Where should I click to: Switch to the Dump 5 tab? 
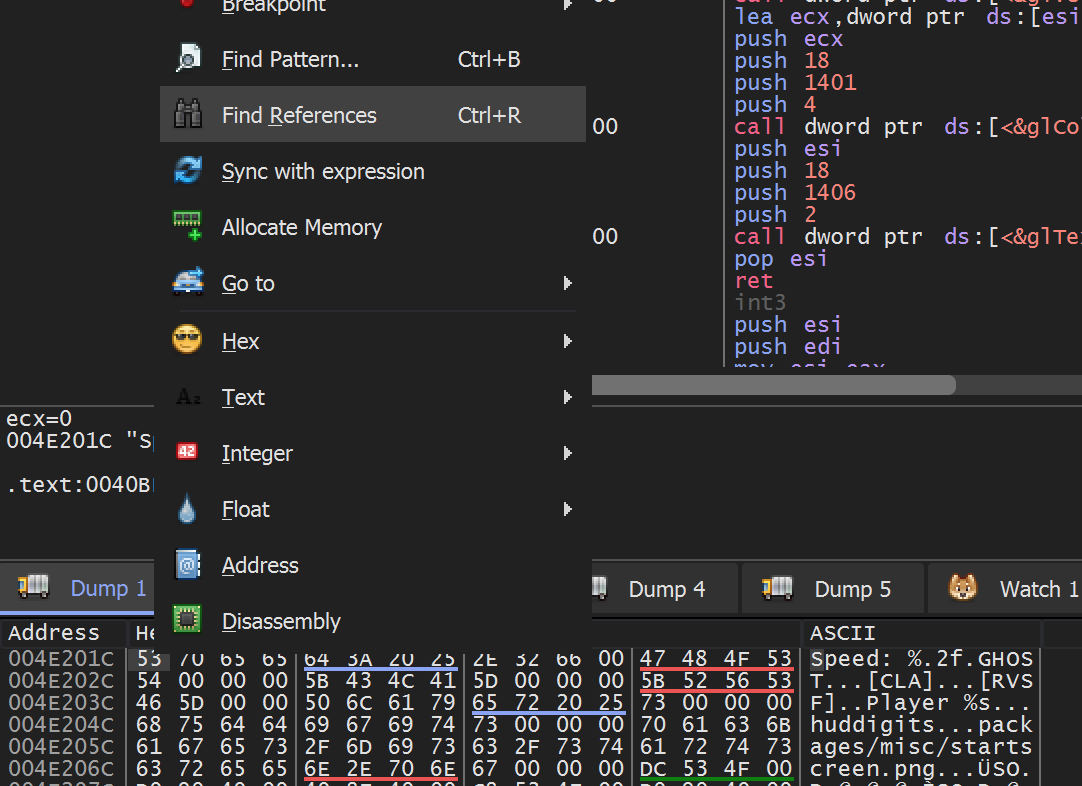[x=833, y=589]
